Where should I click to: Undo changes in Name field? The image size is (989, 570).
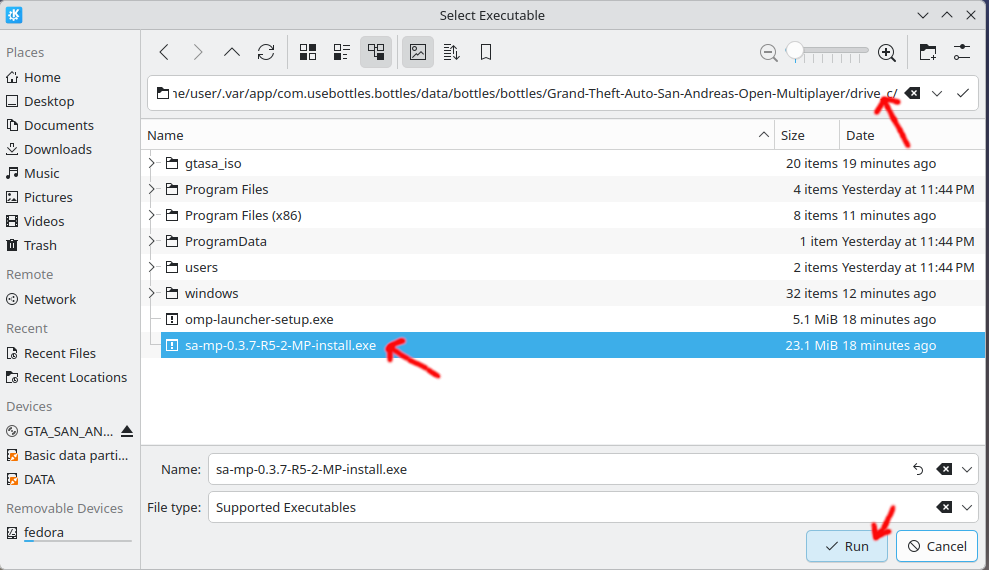(x=918, y=469)
